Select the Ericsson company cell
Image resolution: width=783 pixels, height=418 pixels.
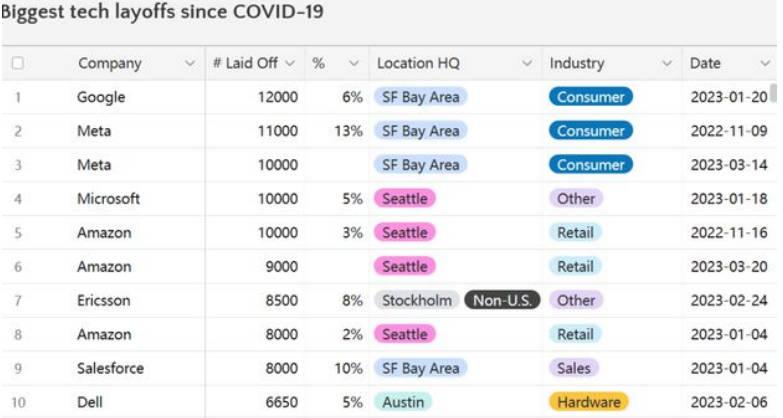[x=103, y=300]
